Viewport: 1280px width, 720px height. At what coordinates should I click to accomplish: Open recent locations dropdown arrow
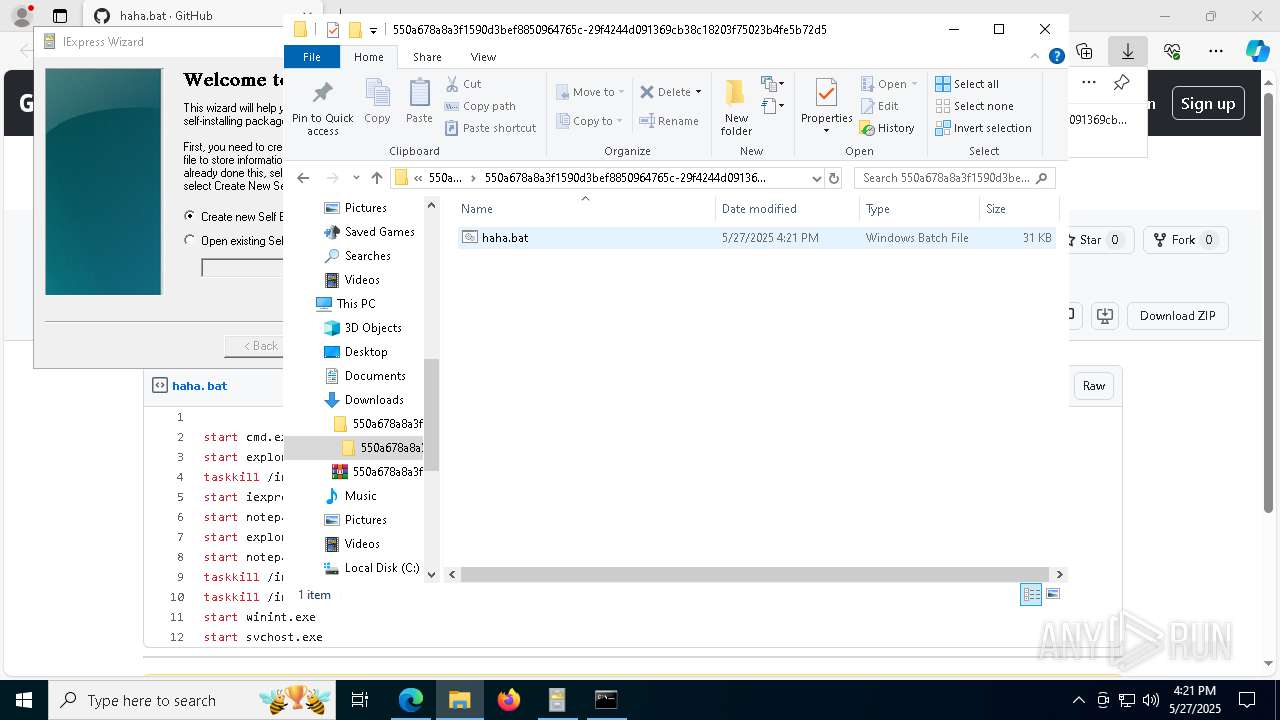point(356,178)
